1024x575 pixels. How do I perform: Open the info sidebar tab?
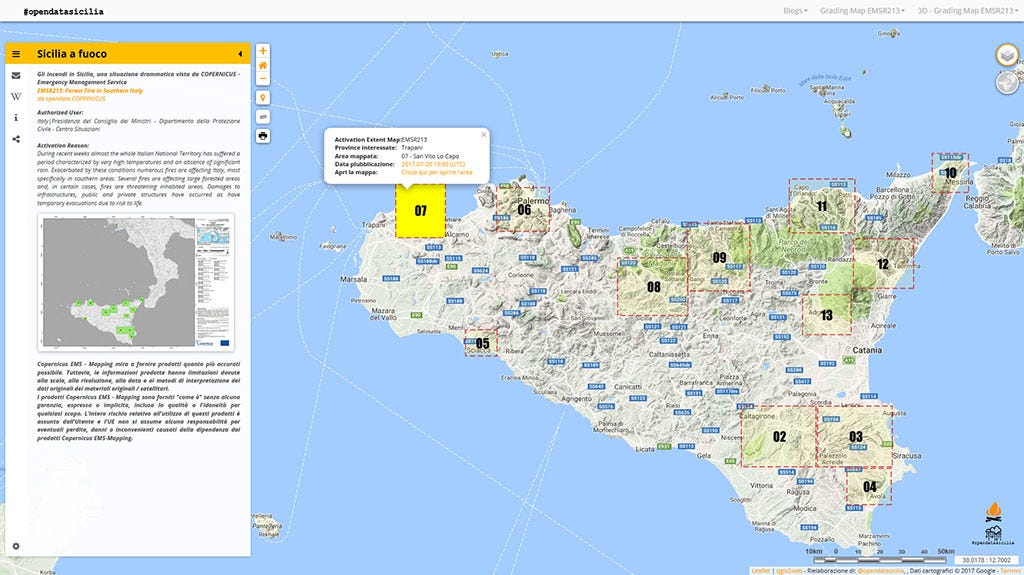pos(16,118)
